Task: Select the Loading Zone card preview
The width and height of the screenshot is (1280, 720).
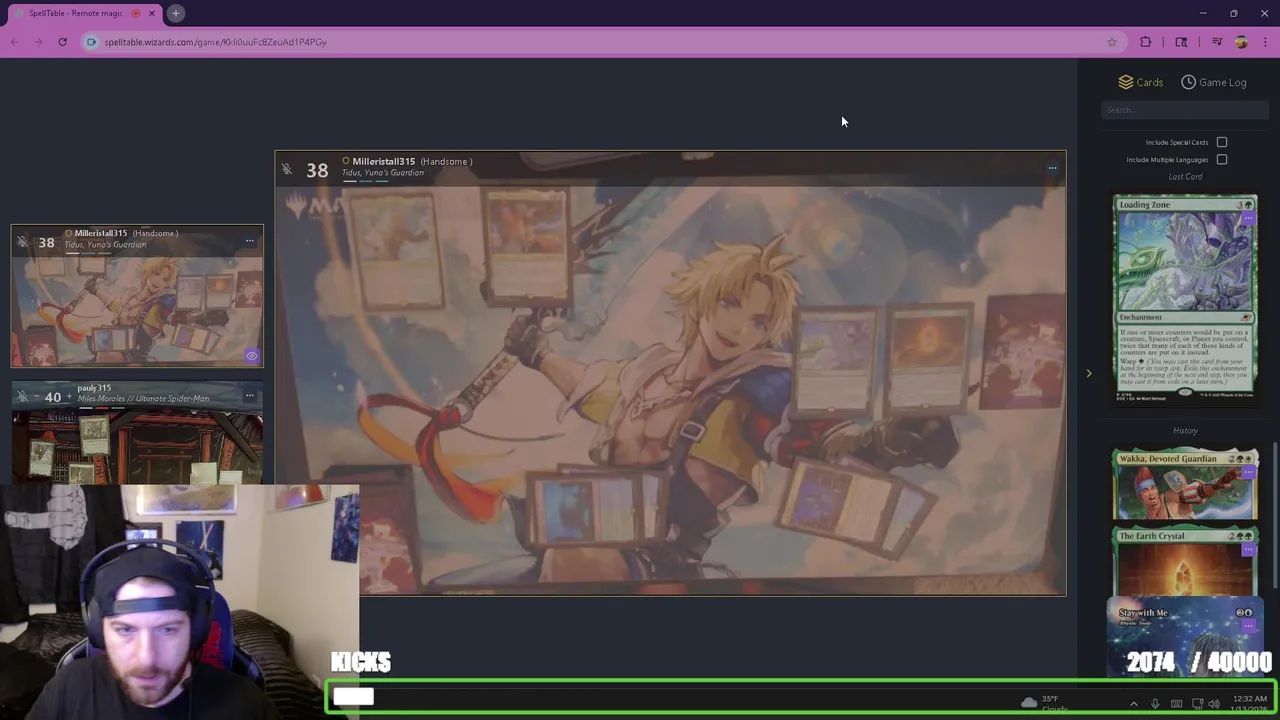Action: tap(1185, 298)
